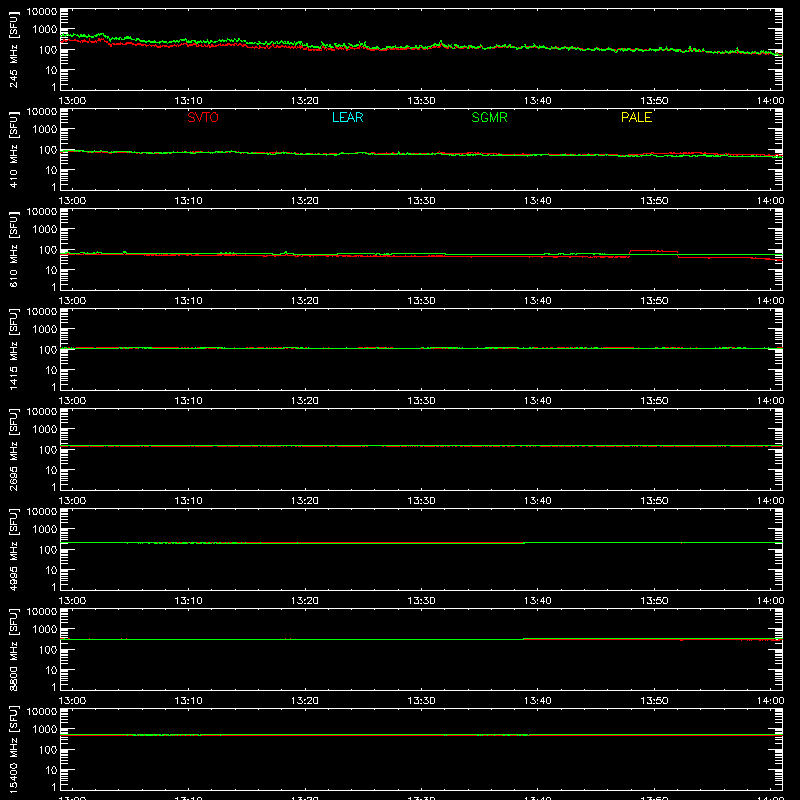
Task: Click the 1415 MHz [SFU] axis title
Action: [13, 349]
